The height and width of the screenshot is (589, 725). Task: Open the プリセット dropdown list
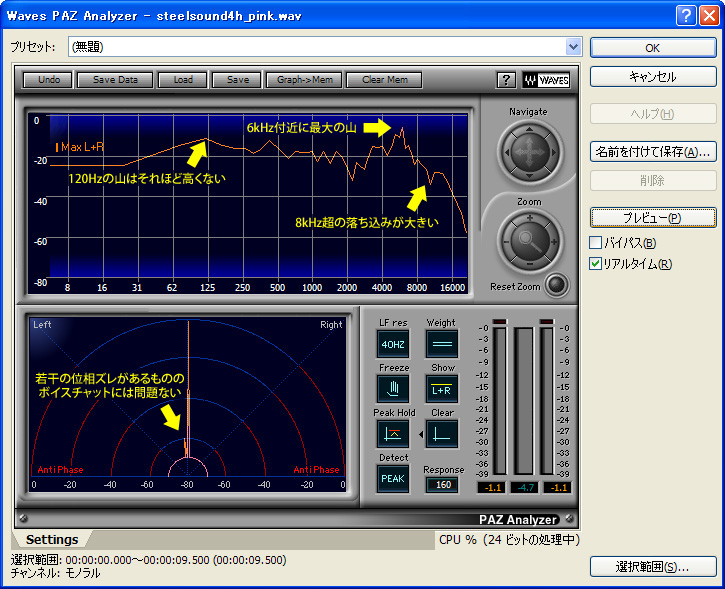click(573, 46)
